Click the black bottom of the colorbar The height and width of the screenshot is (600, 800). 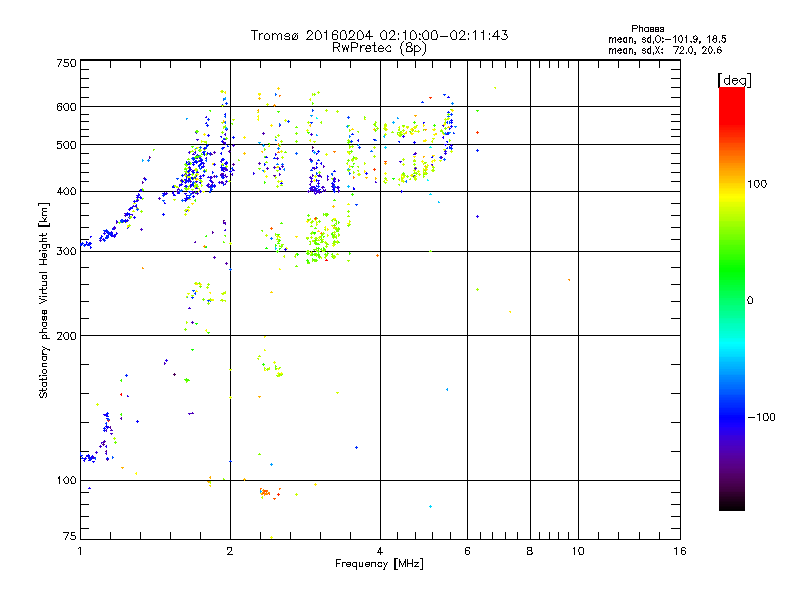[732, 505]
